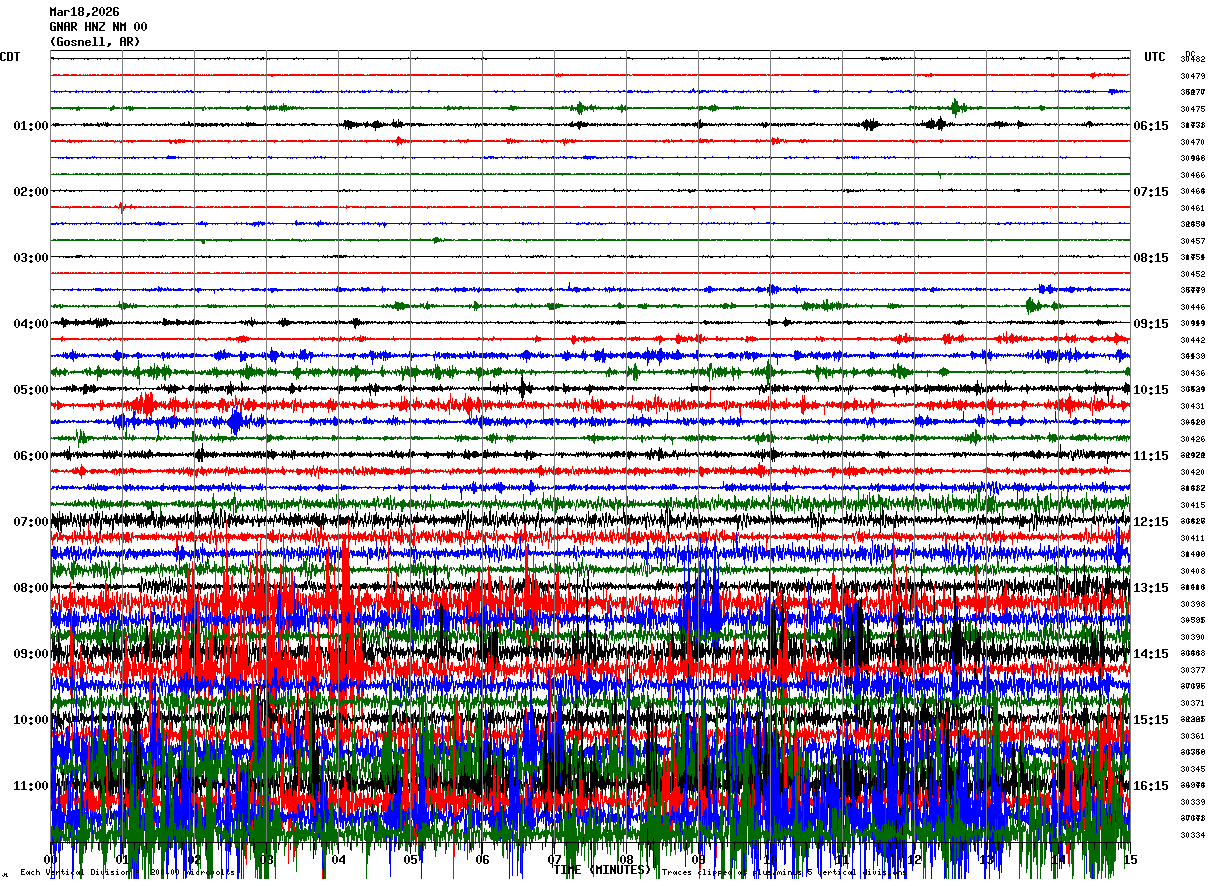Click the "02:00" CDT time label
1210x886 pixels.
pyautogui.click(x=31, y=192)
